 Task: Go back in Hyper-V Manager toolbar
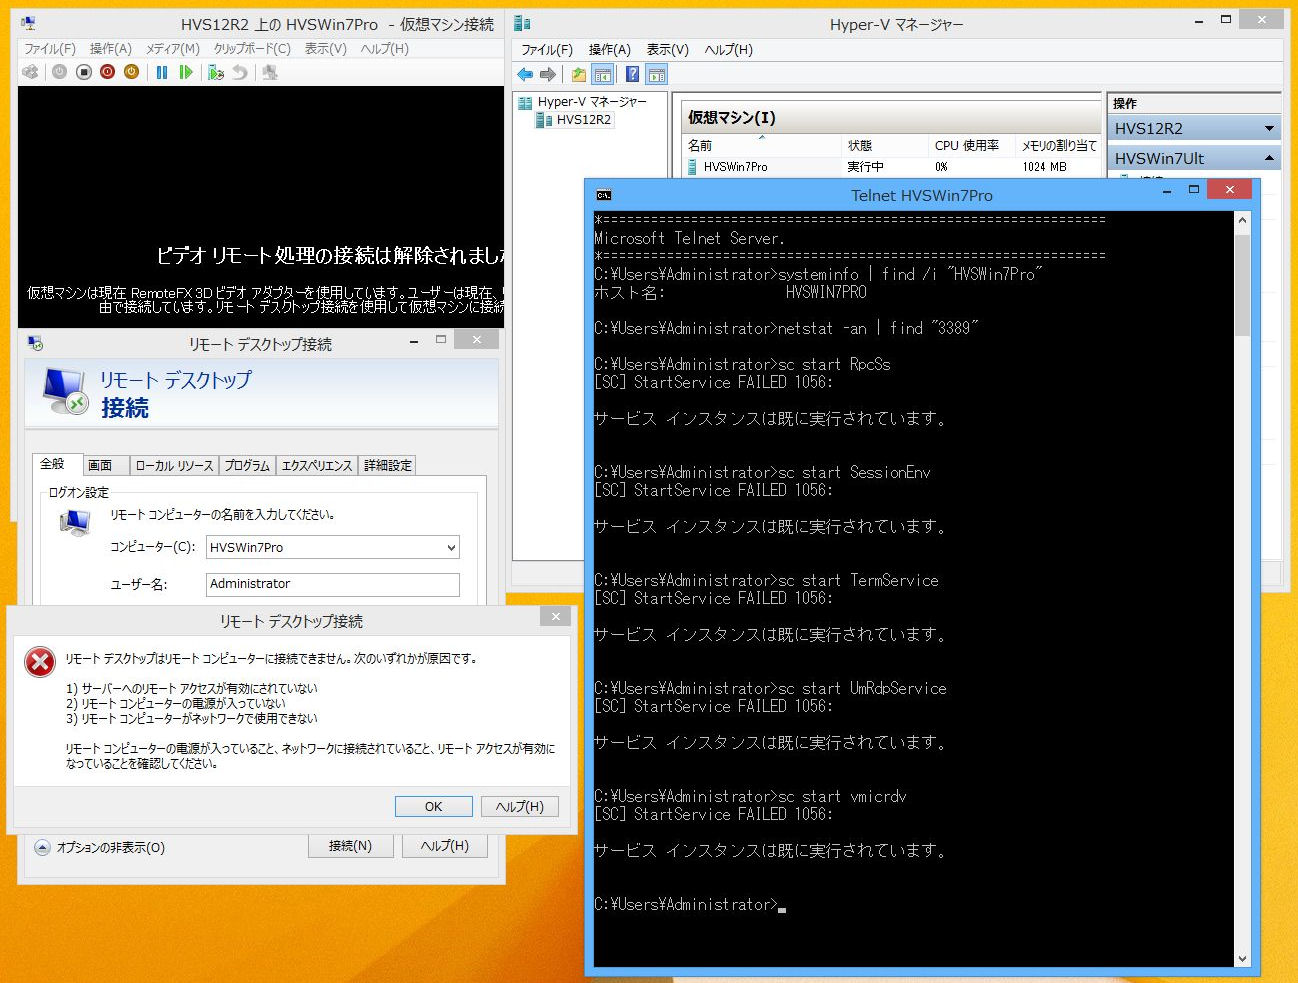pyautogui.click(x=525, y=74)
